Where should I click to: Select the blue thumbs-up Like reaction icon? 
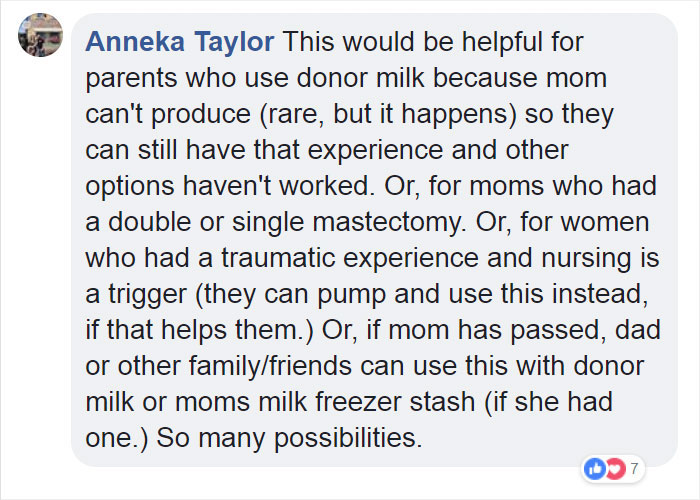595,469
